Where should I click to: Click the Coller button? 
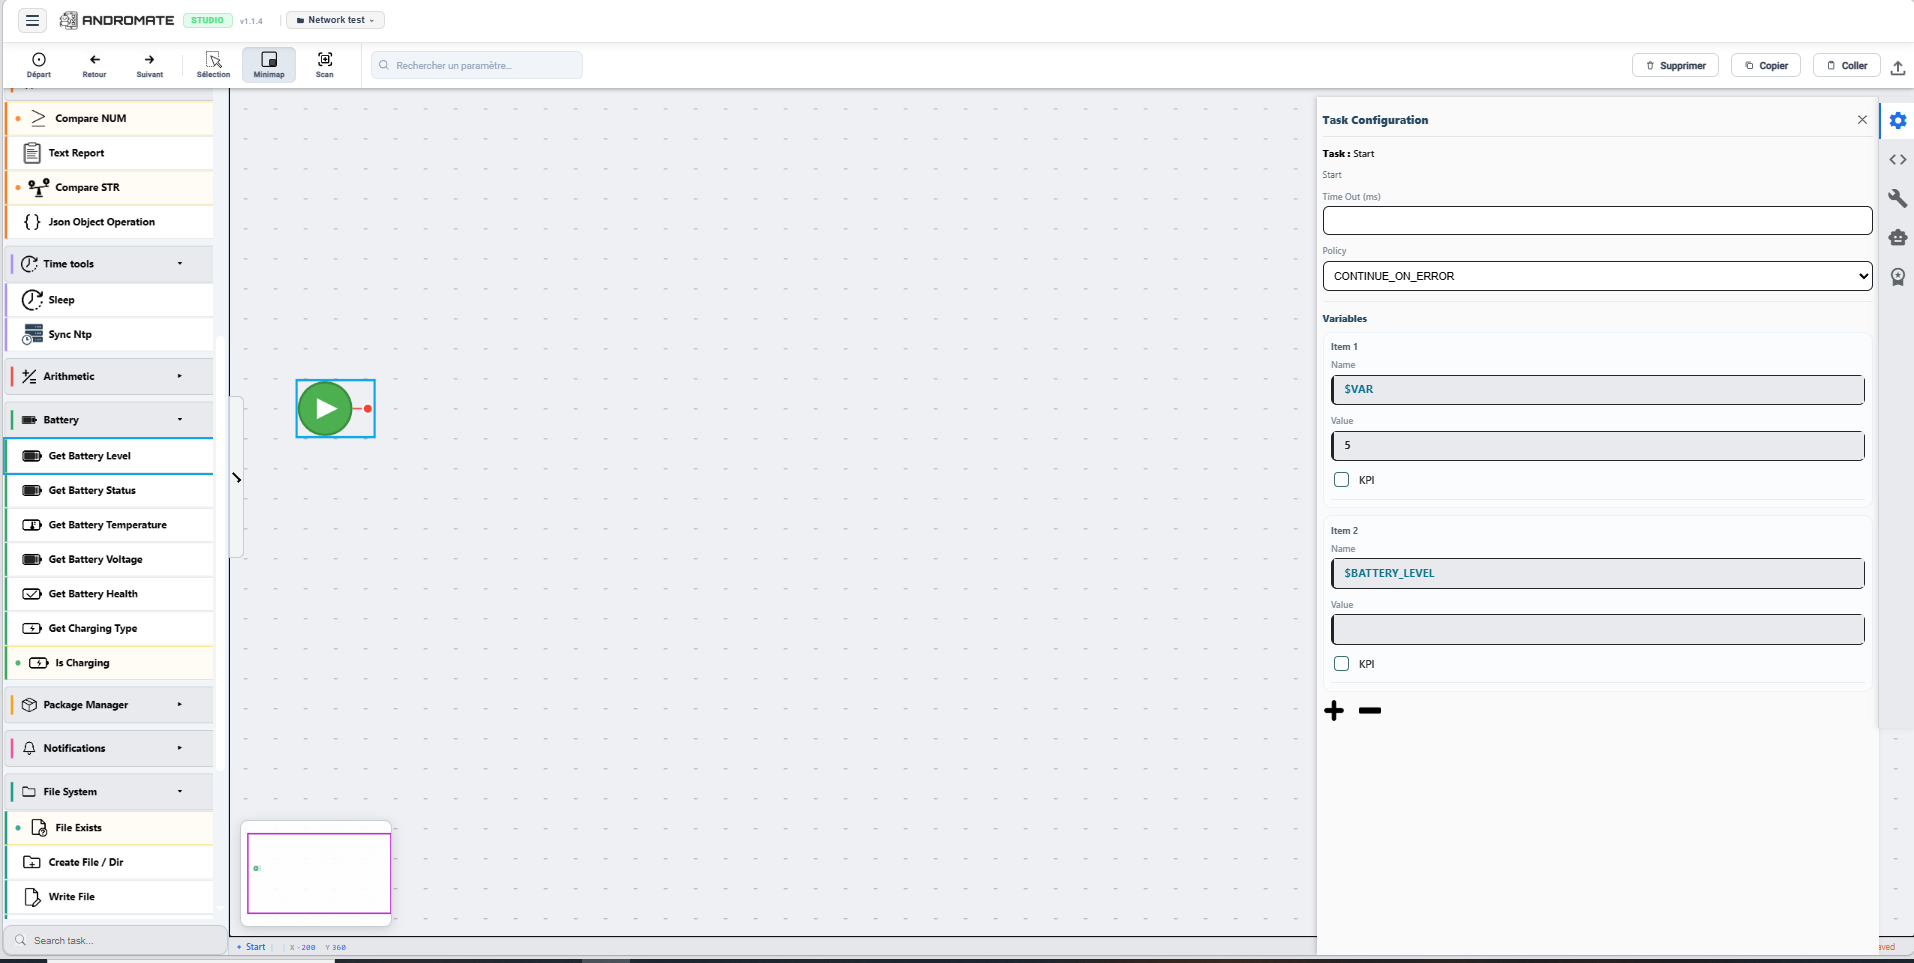(x=1847, y=66)
